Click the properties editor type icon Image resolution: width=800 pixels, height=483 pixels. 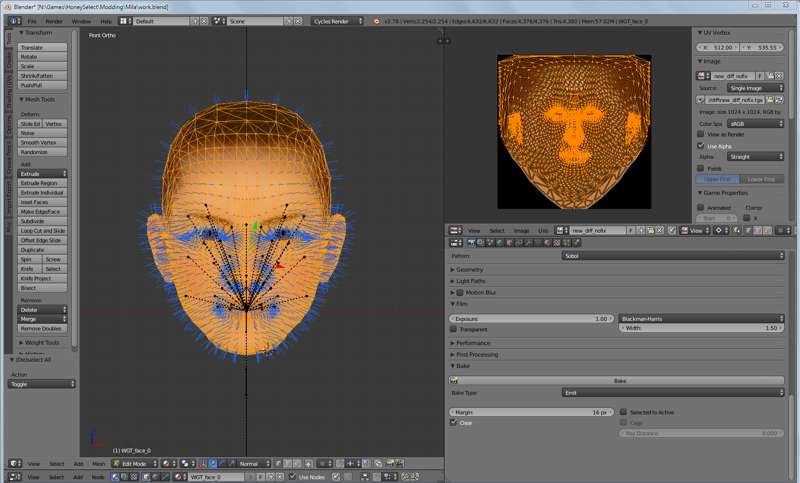[456, 243]
